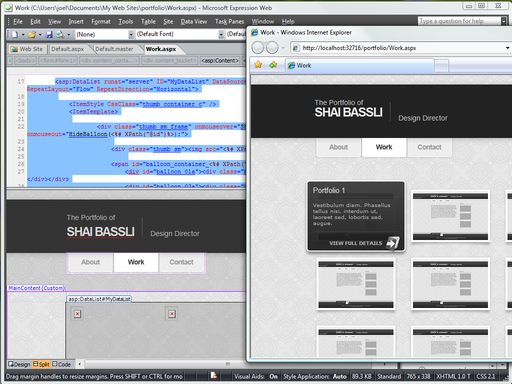Switch to Design view
Viewport: 512px width, 384px height.
[19, 364]
